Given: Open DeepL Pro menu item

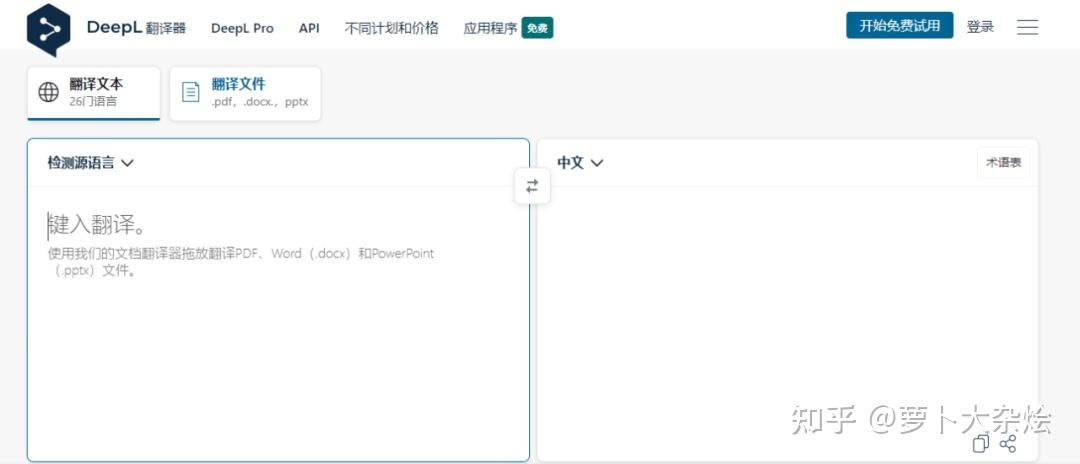Looking at the screenshot, I should point(242,28).
